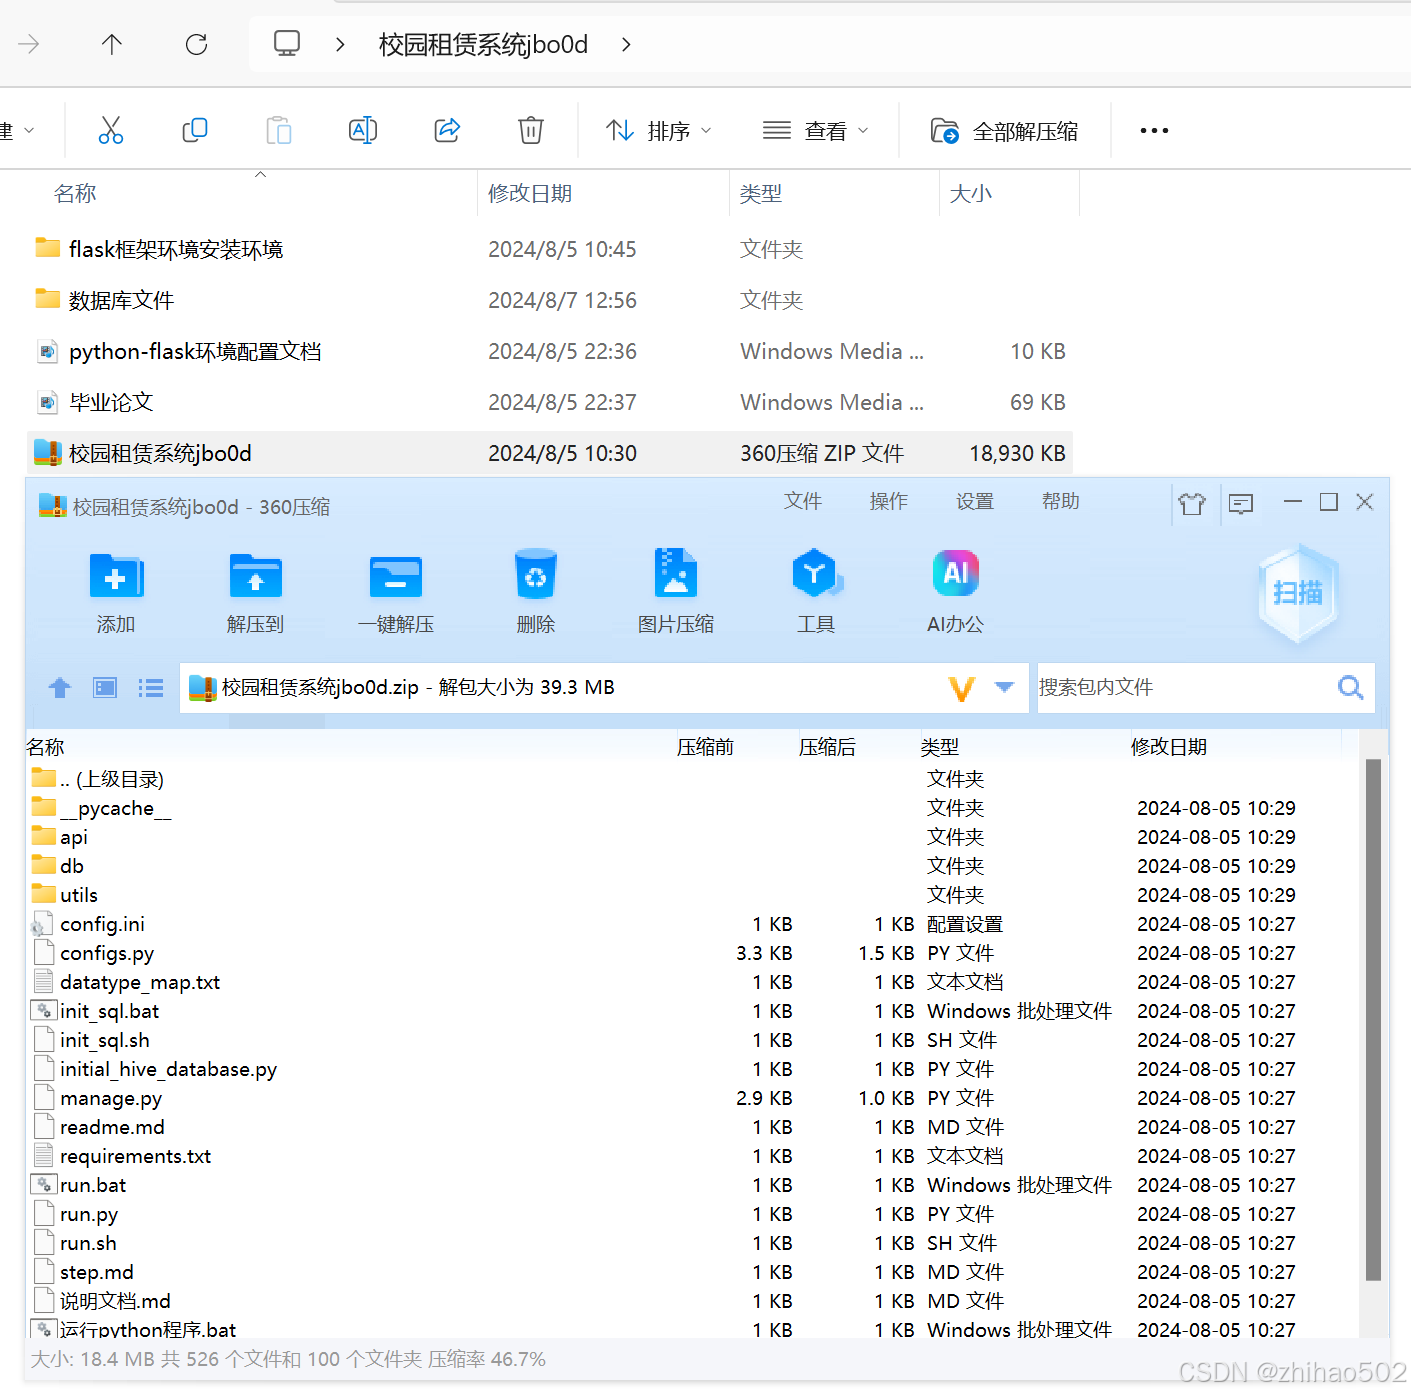Switch to icon view in 360压缩

click(x=105, y=688)
